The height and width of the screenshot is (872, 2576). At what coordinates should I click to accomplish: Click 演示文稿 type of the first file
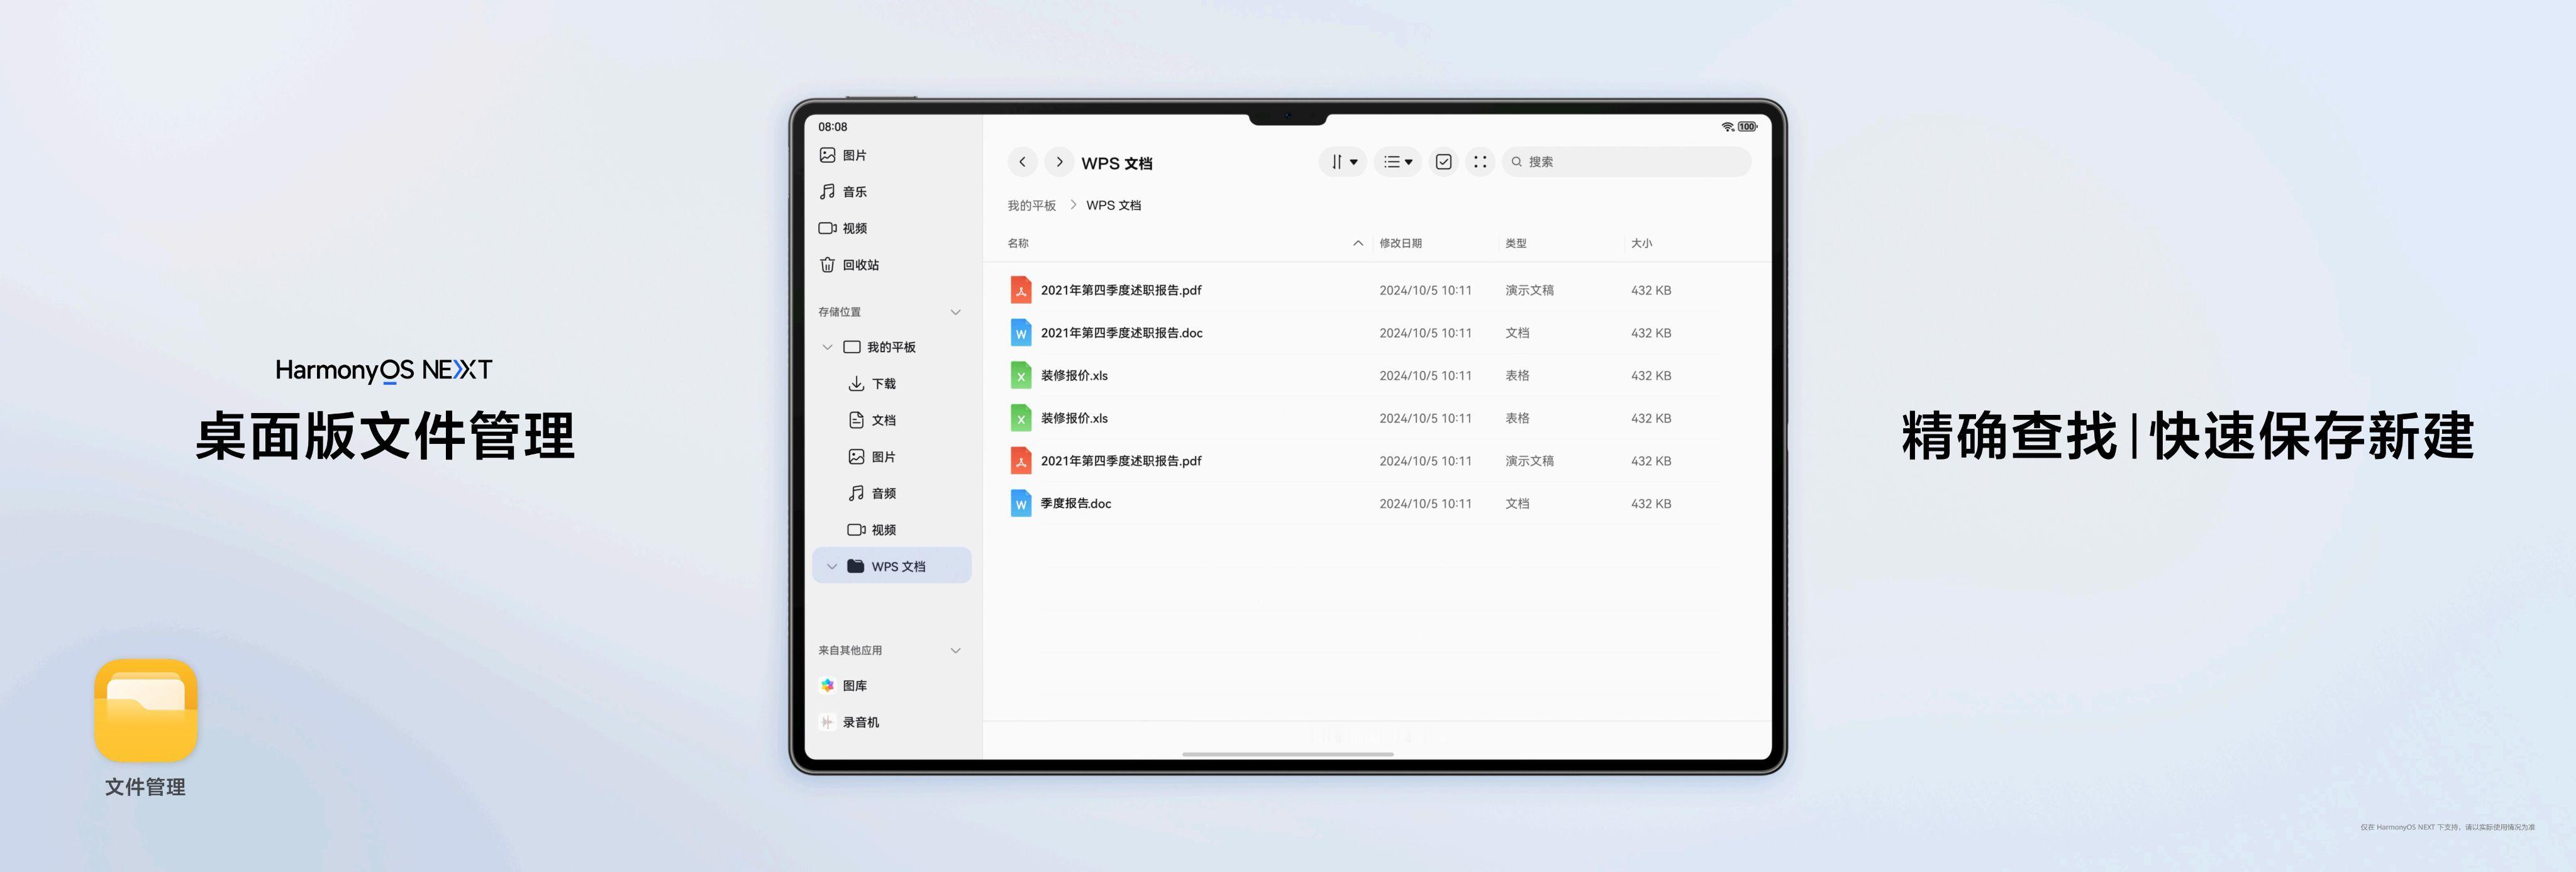click(1529, 290)
